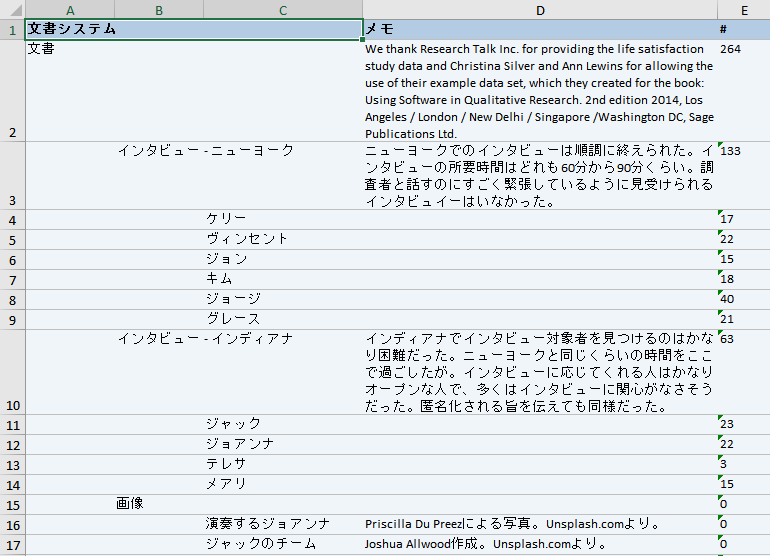Select the ジョアンナ cell in row 12
This screenshot has height=556, width=770.
pyautogui.click(x=283, y=445)
